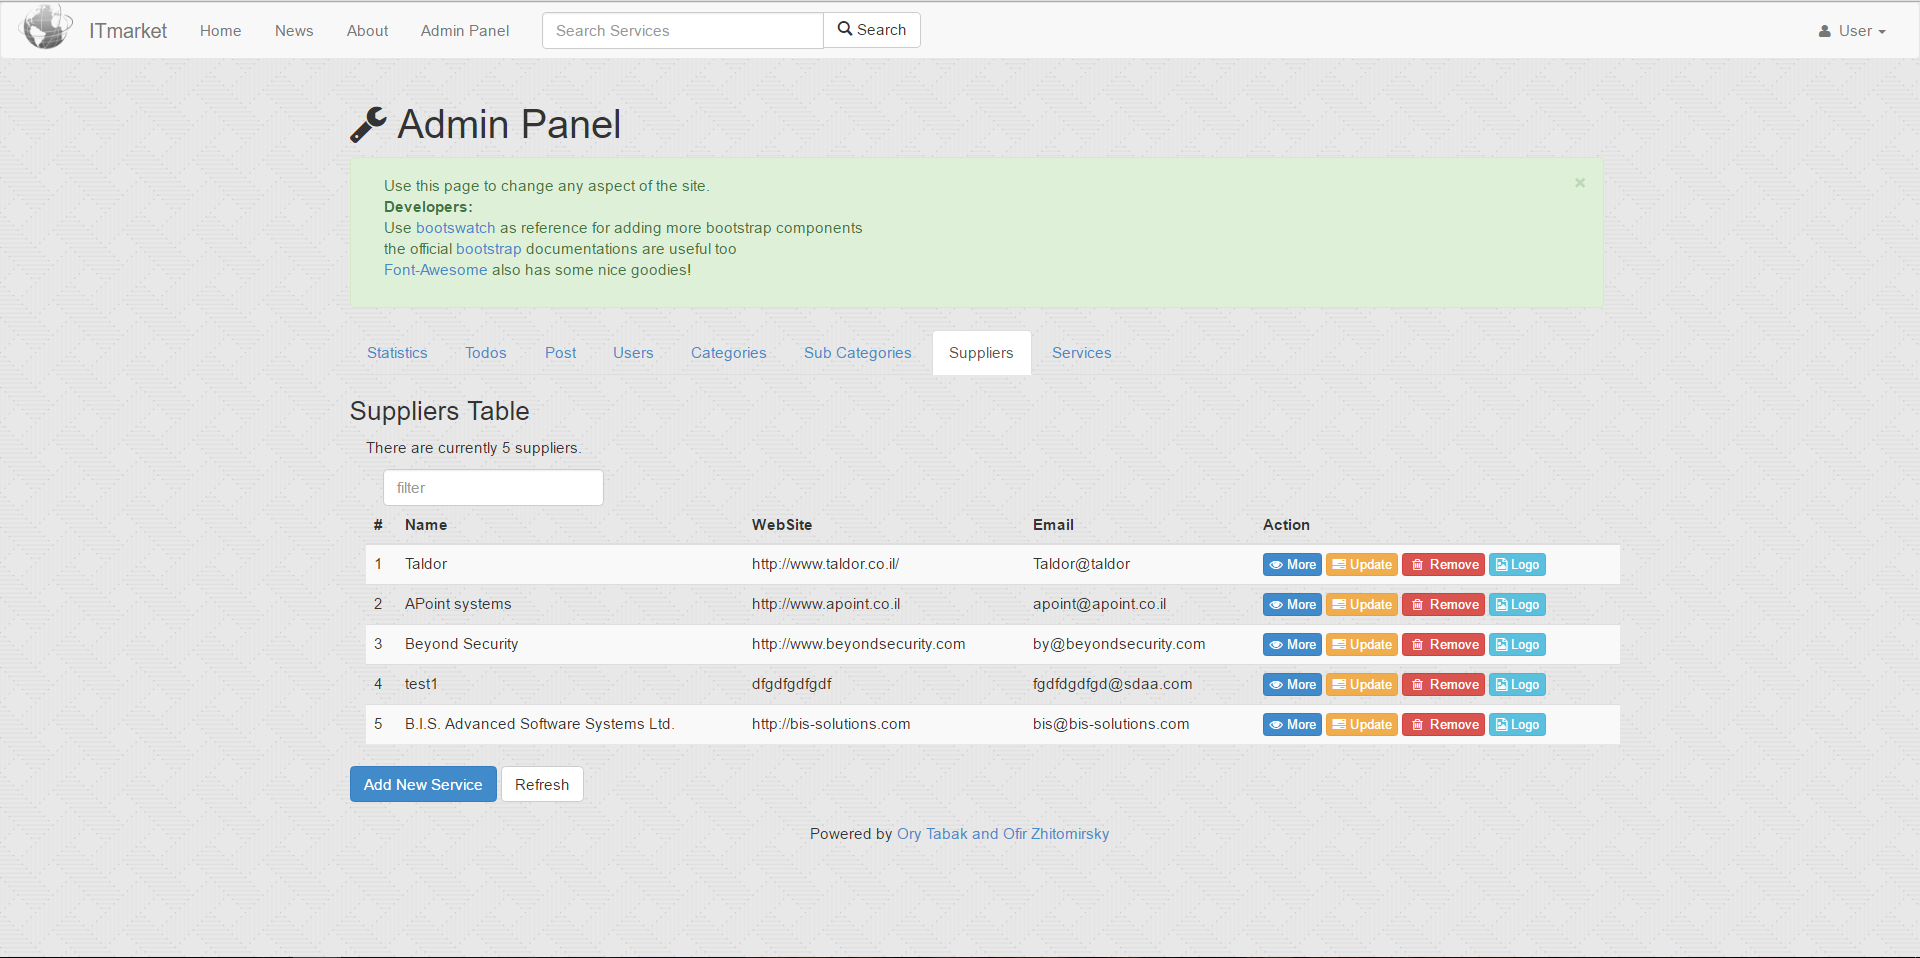Click the Beyond Security name cell
Screen dimensions: 1920x958
[461, 644]
